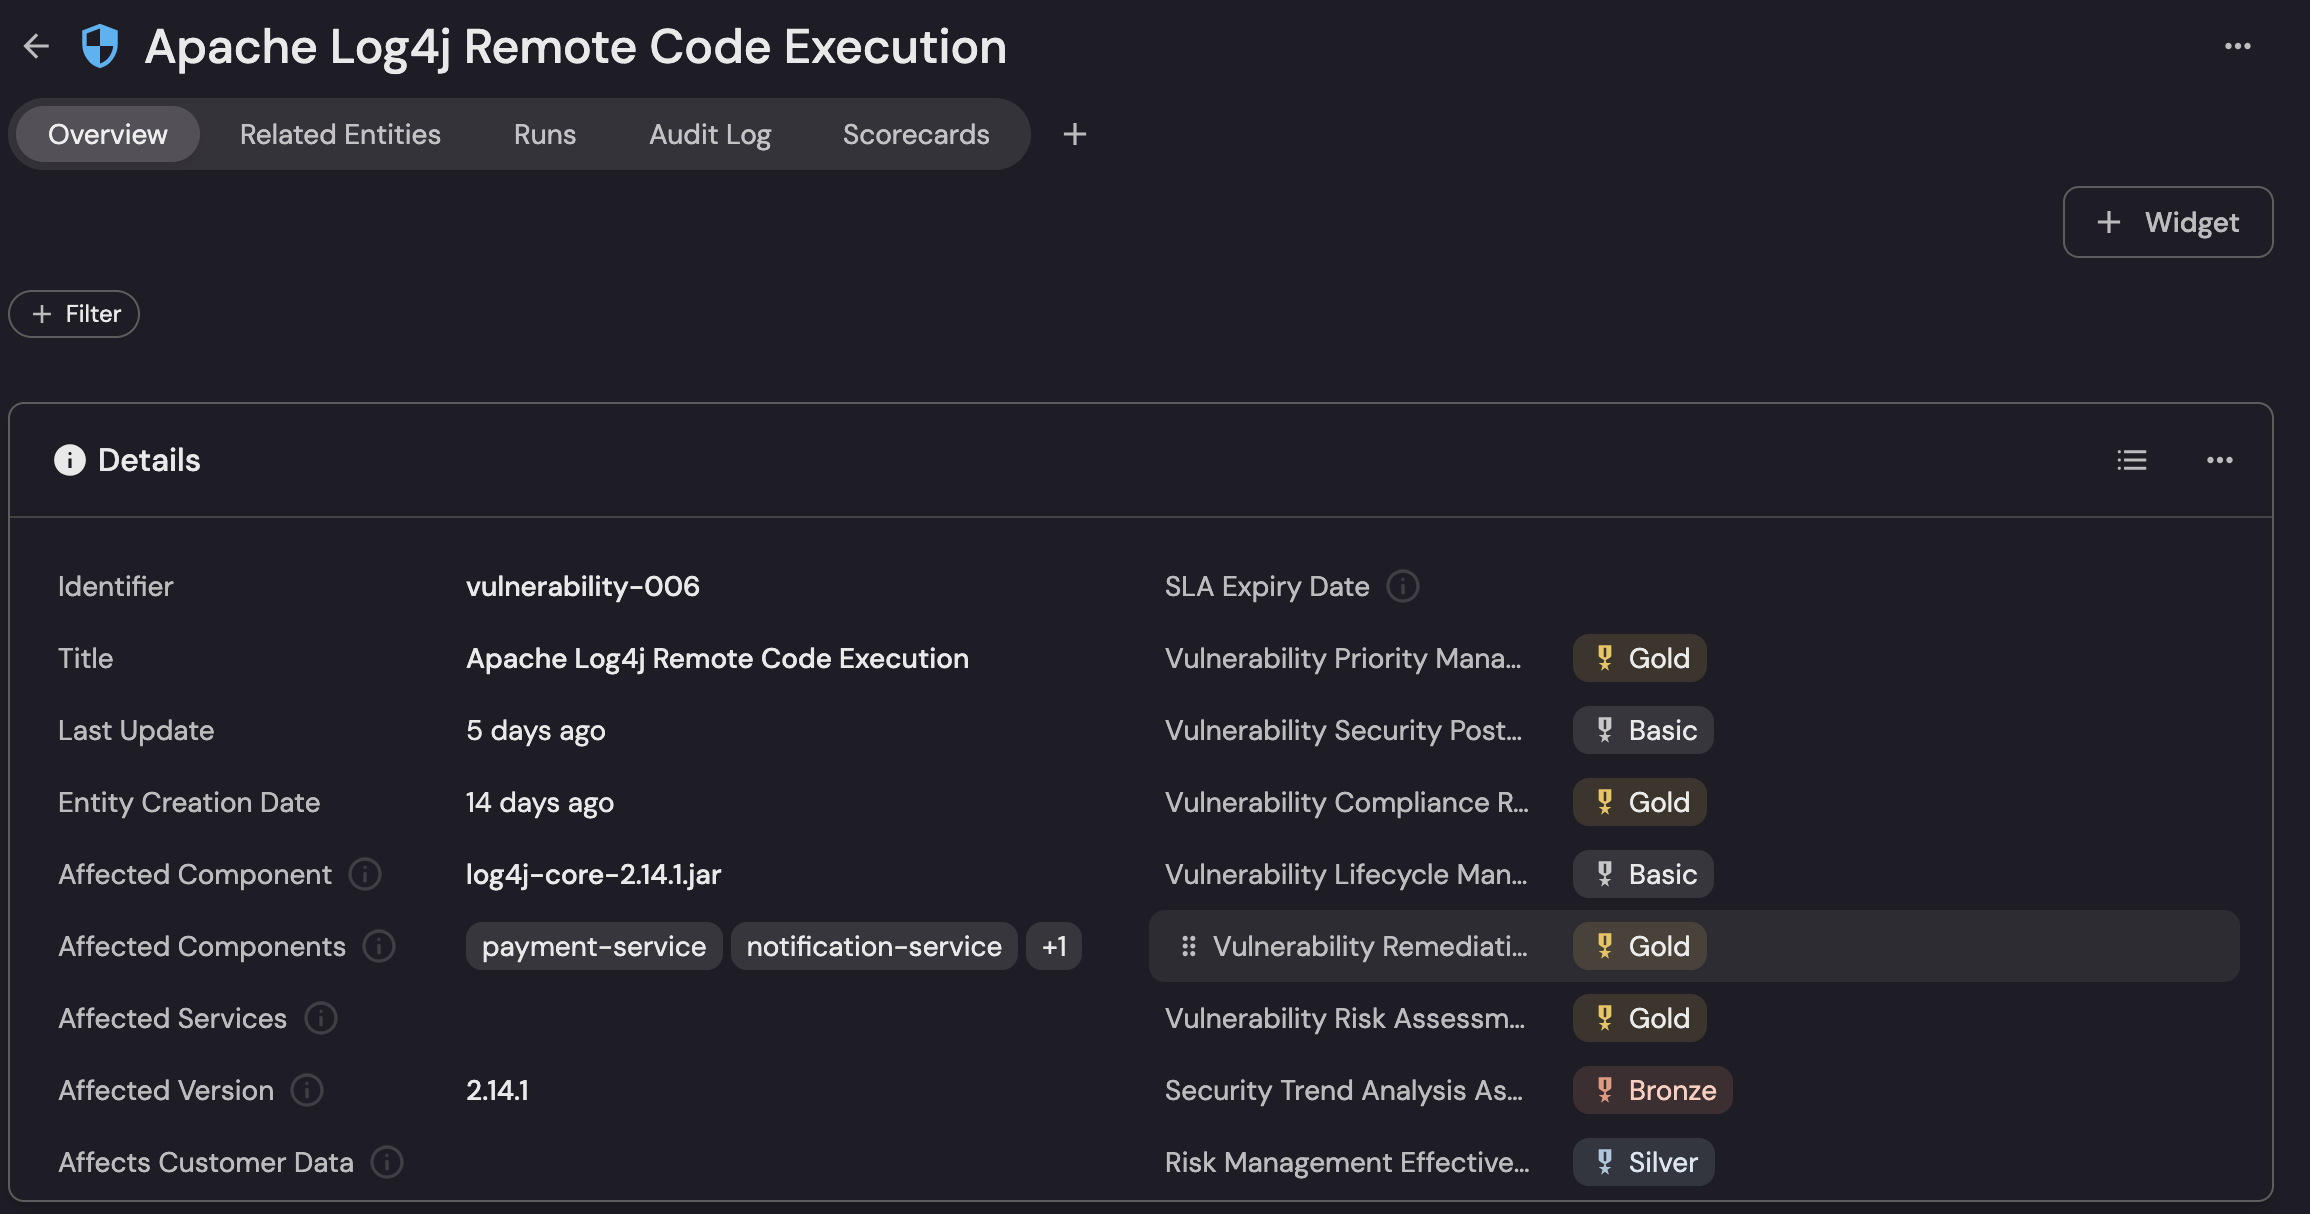
Task: Click the info tooltip beside Affected Version
Action: (306, 1090)
